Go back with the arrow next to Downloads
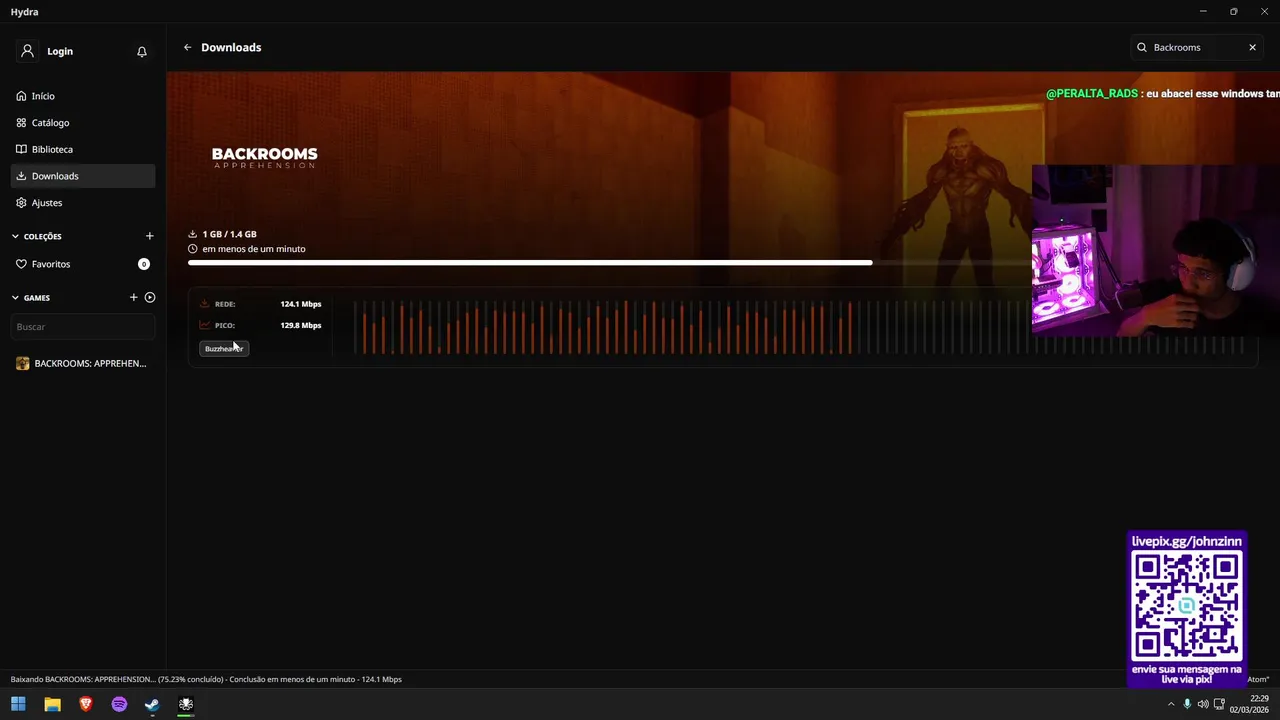The image size is (1280, 720). [x=187, y=47]
